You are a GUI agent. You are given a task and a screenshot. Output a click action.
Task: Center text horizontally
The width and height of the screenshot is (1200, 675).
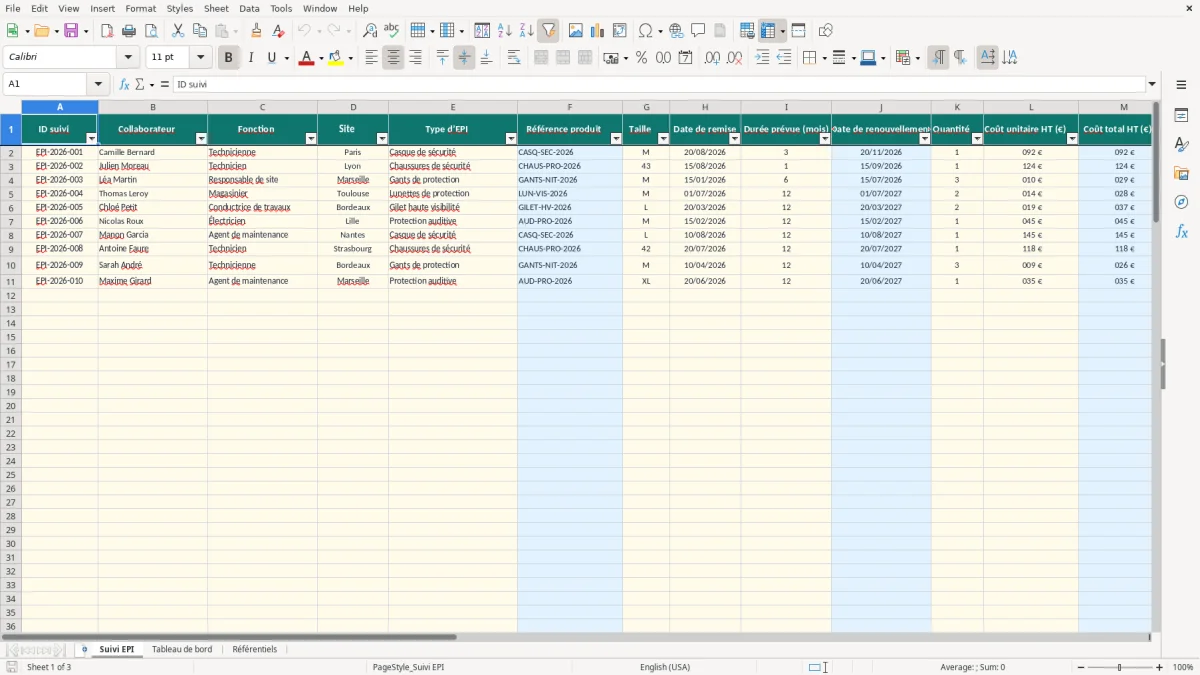click(x=393, y=58)
